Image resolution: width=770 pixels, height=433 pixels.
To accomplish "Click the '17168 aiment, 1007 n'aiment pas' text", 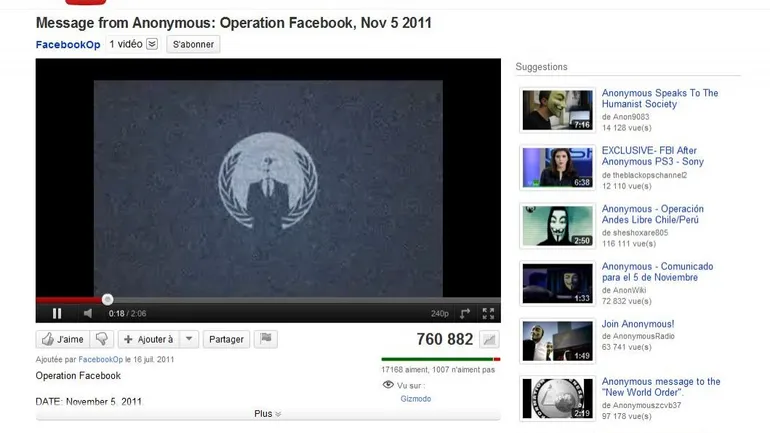I will coord(438,370).
